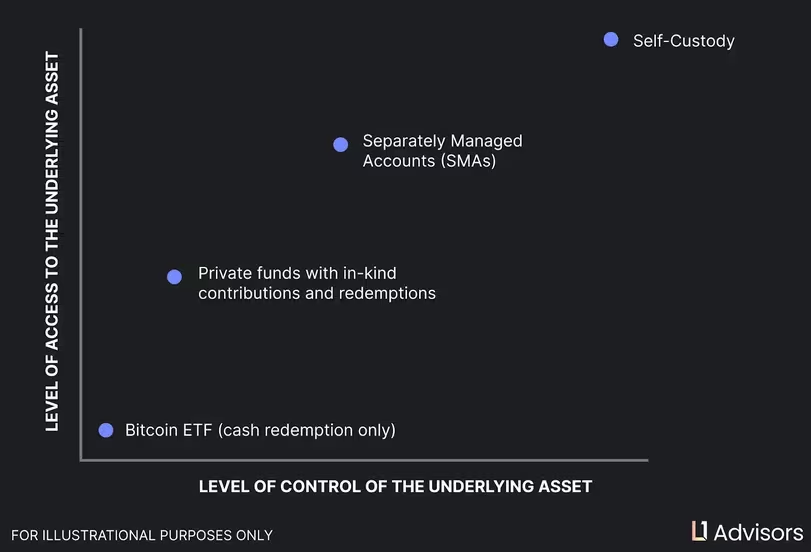Click the Private funds data point dot

coord(174,277)
